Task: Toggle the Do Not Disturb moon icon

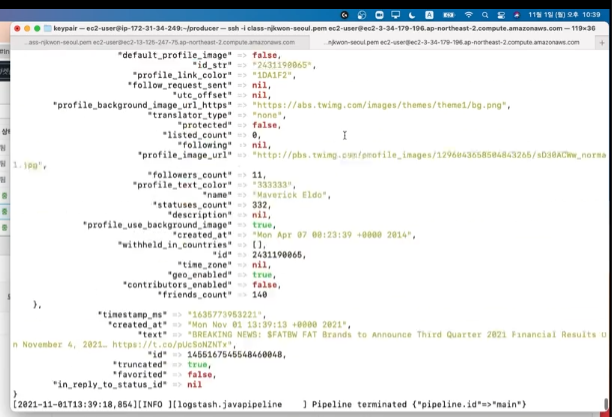Action: click(412, 15)
